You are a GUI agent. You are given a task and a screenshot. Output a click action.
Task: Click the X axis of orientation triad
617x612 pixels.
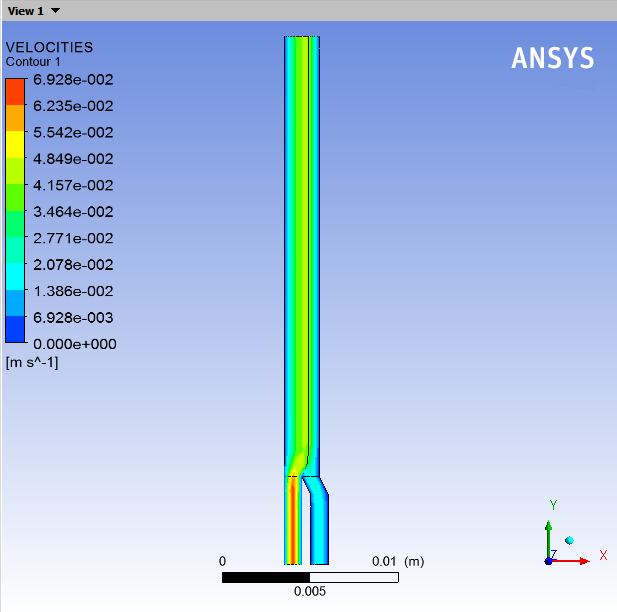click(x=569, y=560)
